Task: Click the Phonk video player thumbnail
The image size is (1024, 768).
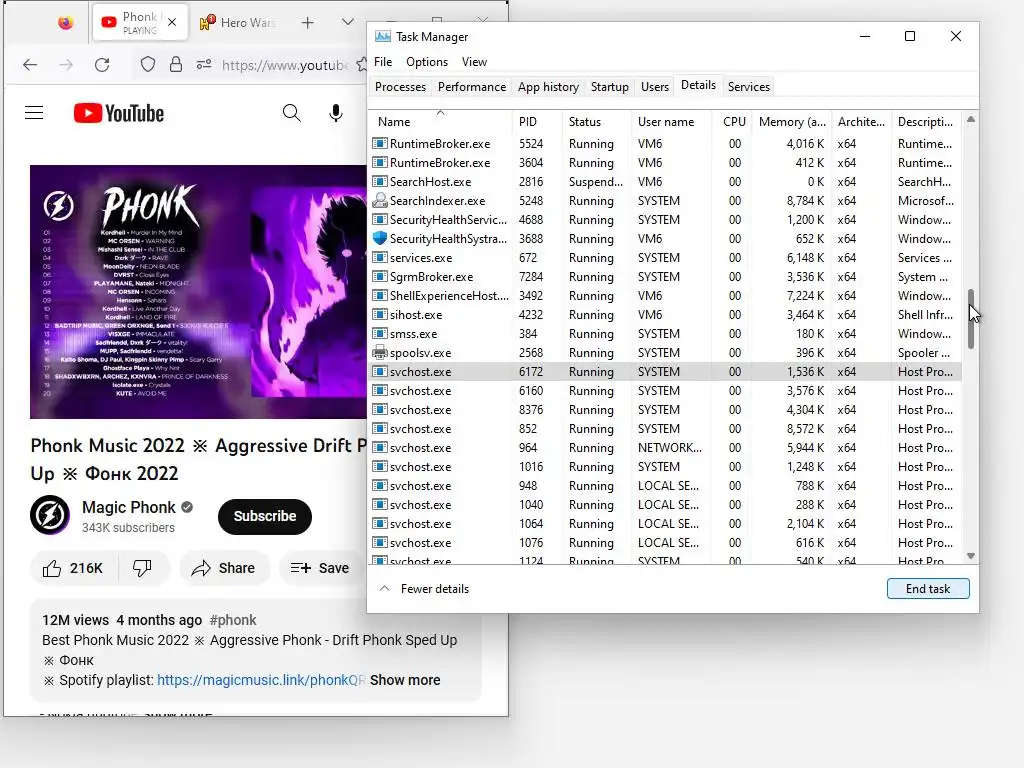Action: [x=199, y=292]
